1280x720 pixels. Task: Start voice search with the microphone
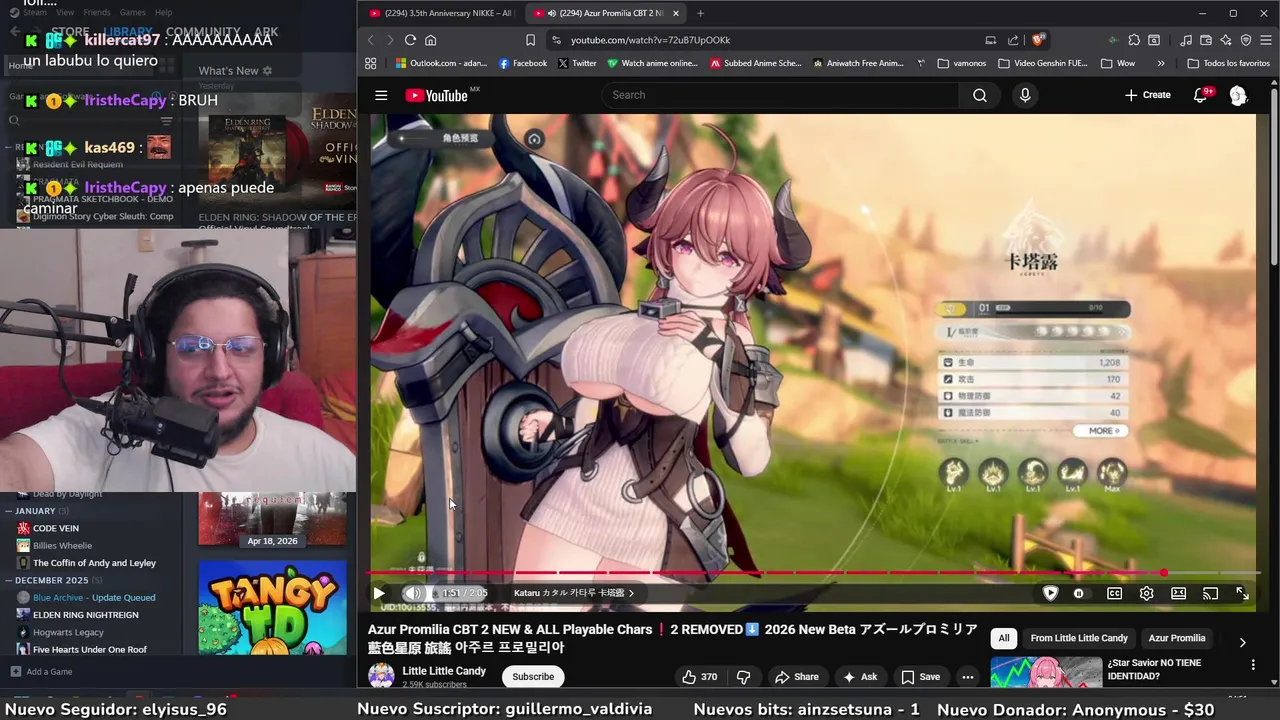click(1025, 95)
